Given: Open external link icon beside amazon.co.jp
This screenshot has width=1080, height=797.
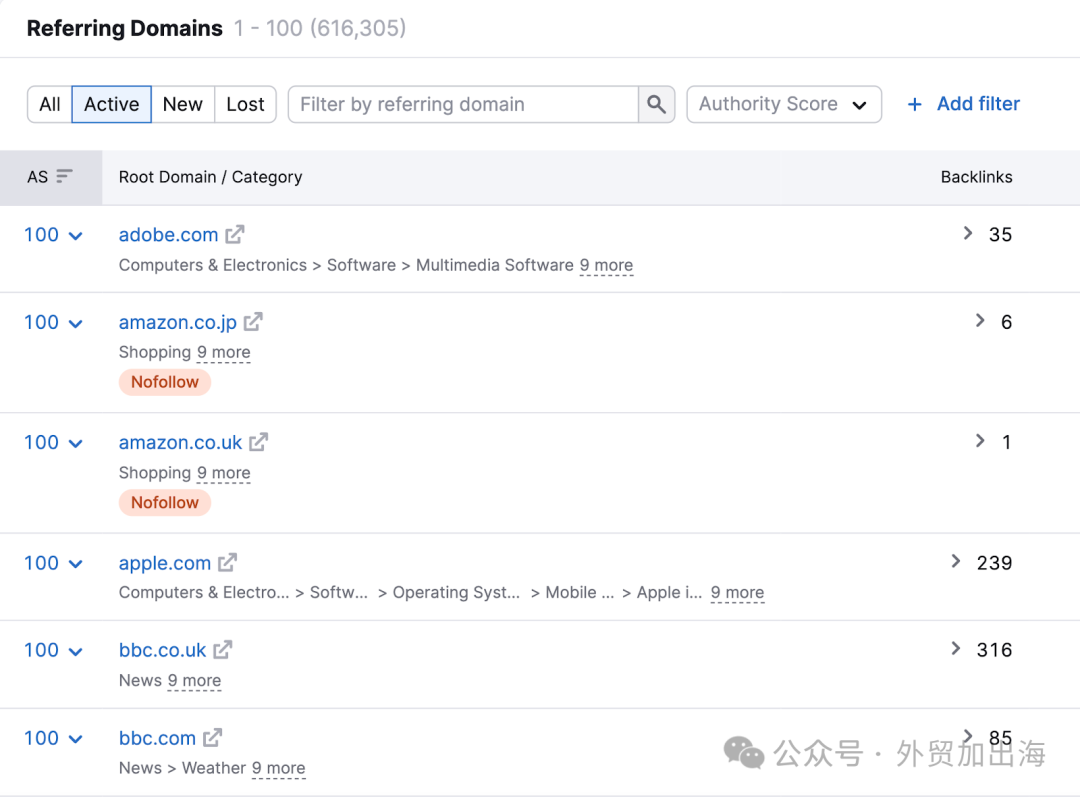Looking at the screenshot, I should click(253, 321).
